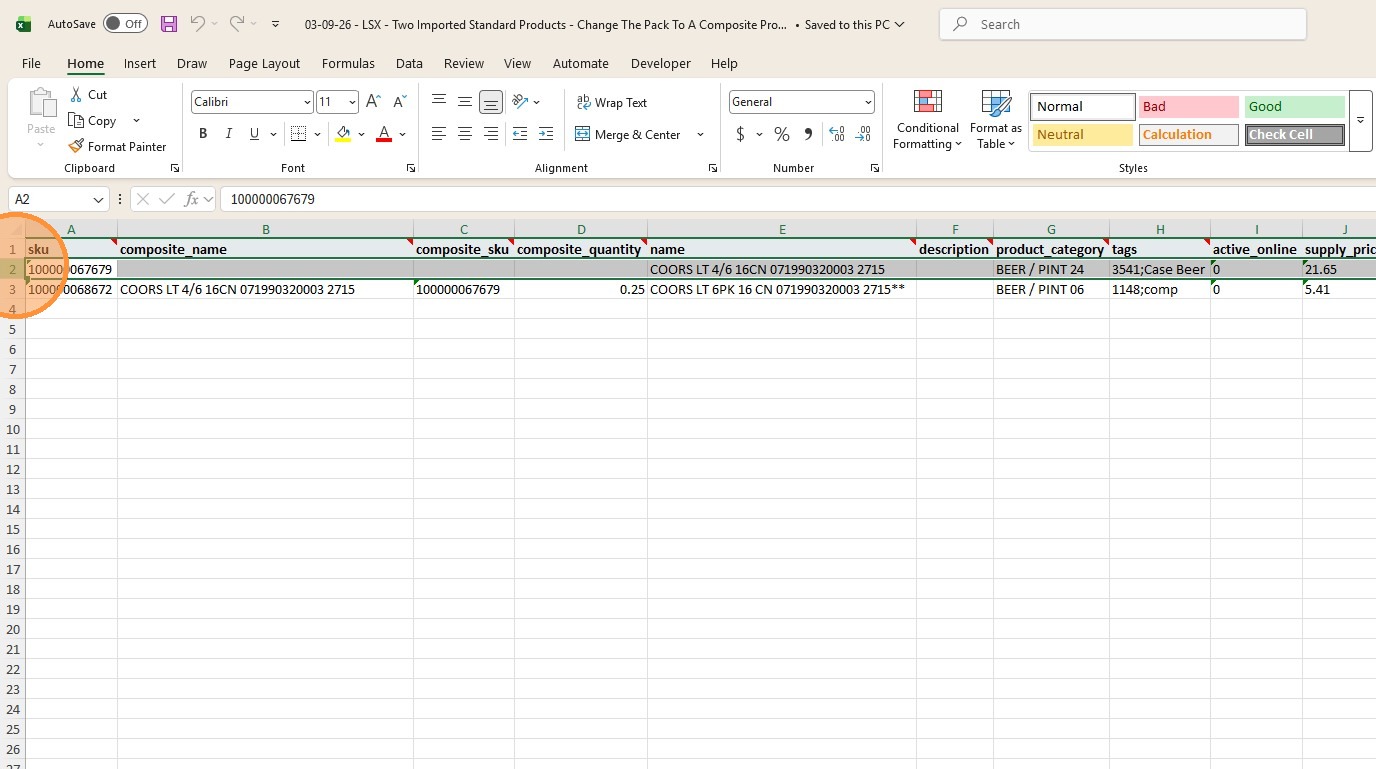Open Font group dialog launcher

click(x=410, y=169)
